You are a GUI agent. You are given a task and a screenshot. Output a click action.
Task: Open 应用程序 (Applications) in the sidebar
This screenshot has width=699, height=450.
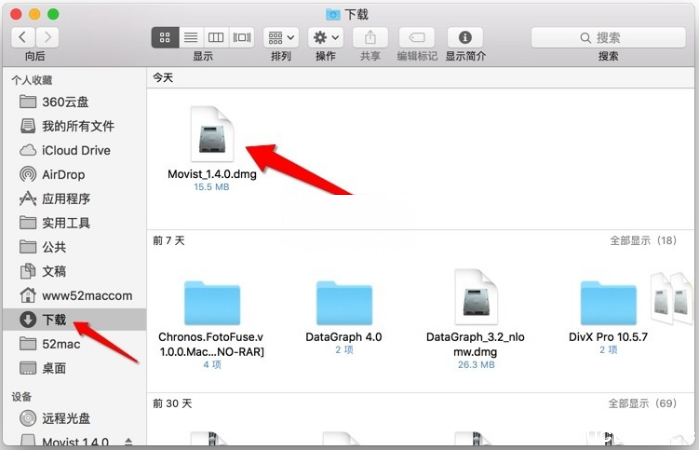(74, 198)
